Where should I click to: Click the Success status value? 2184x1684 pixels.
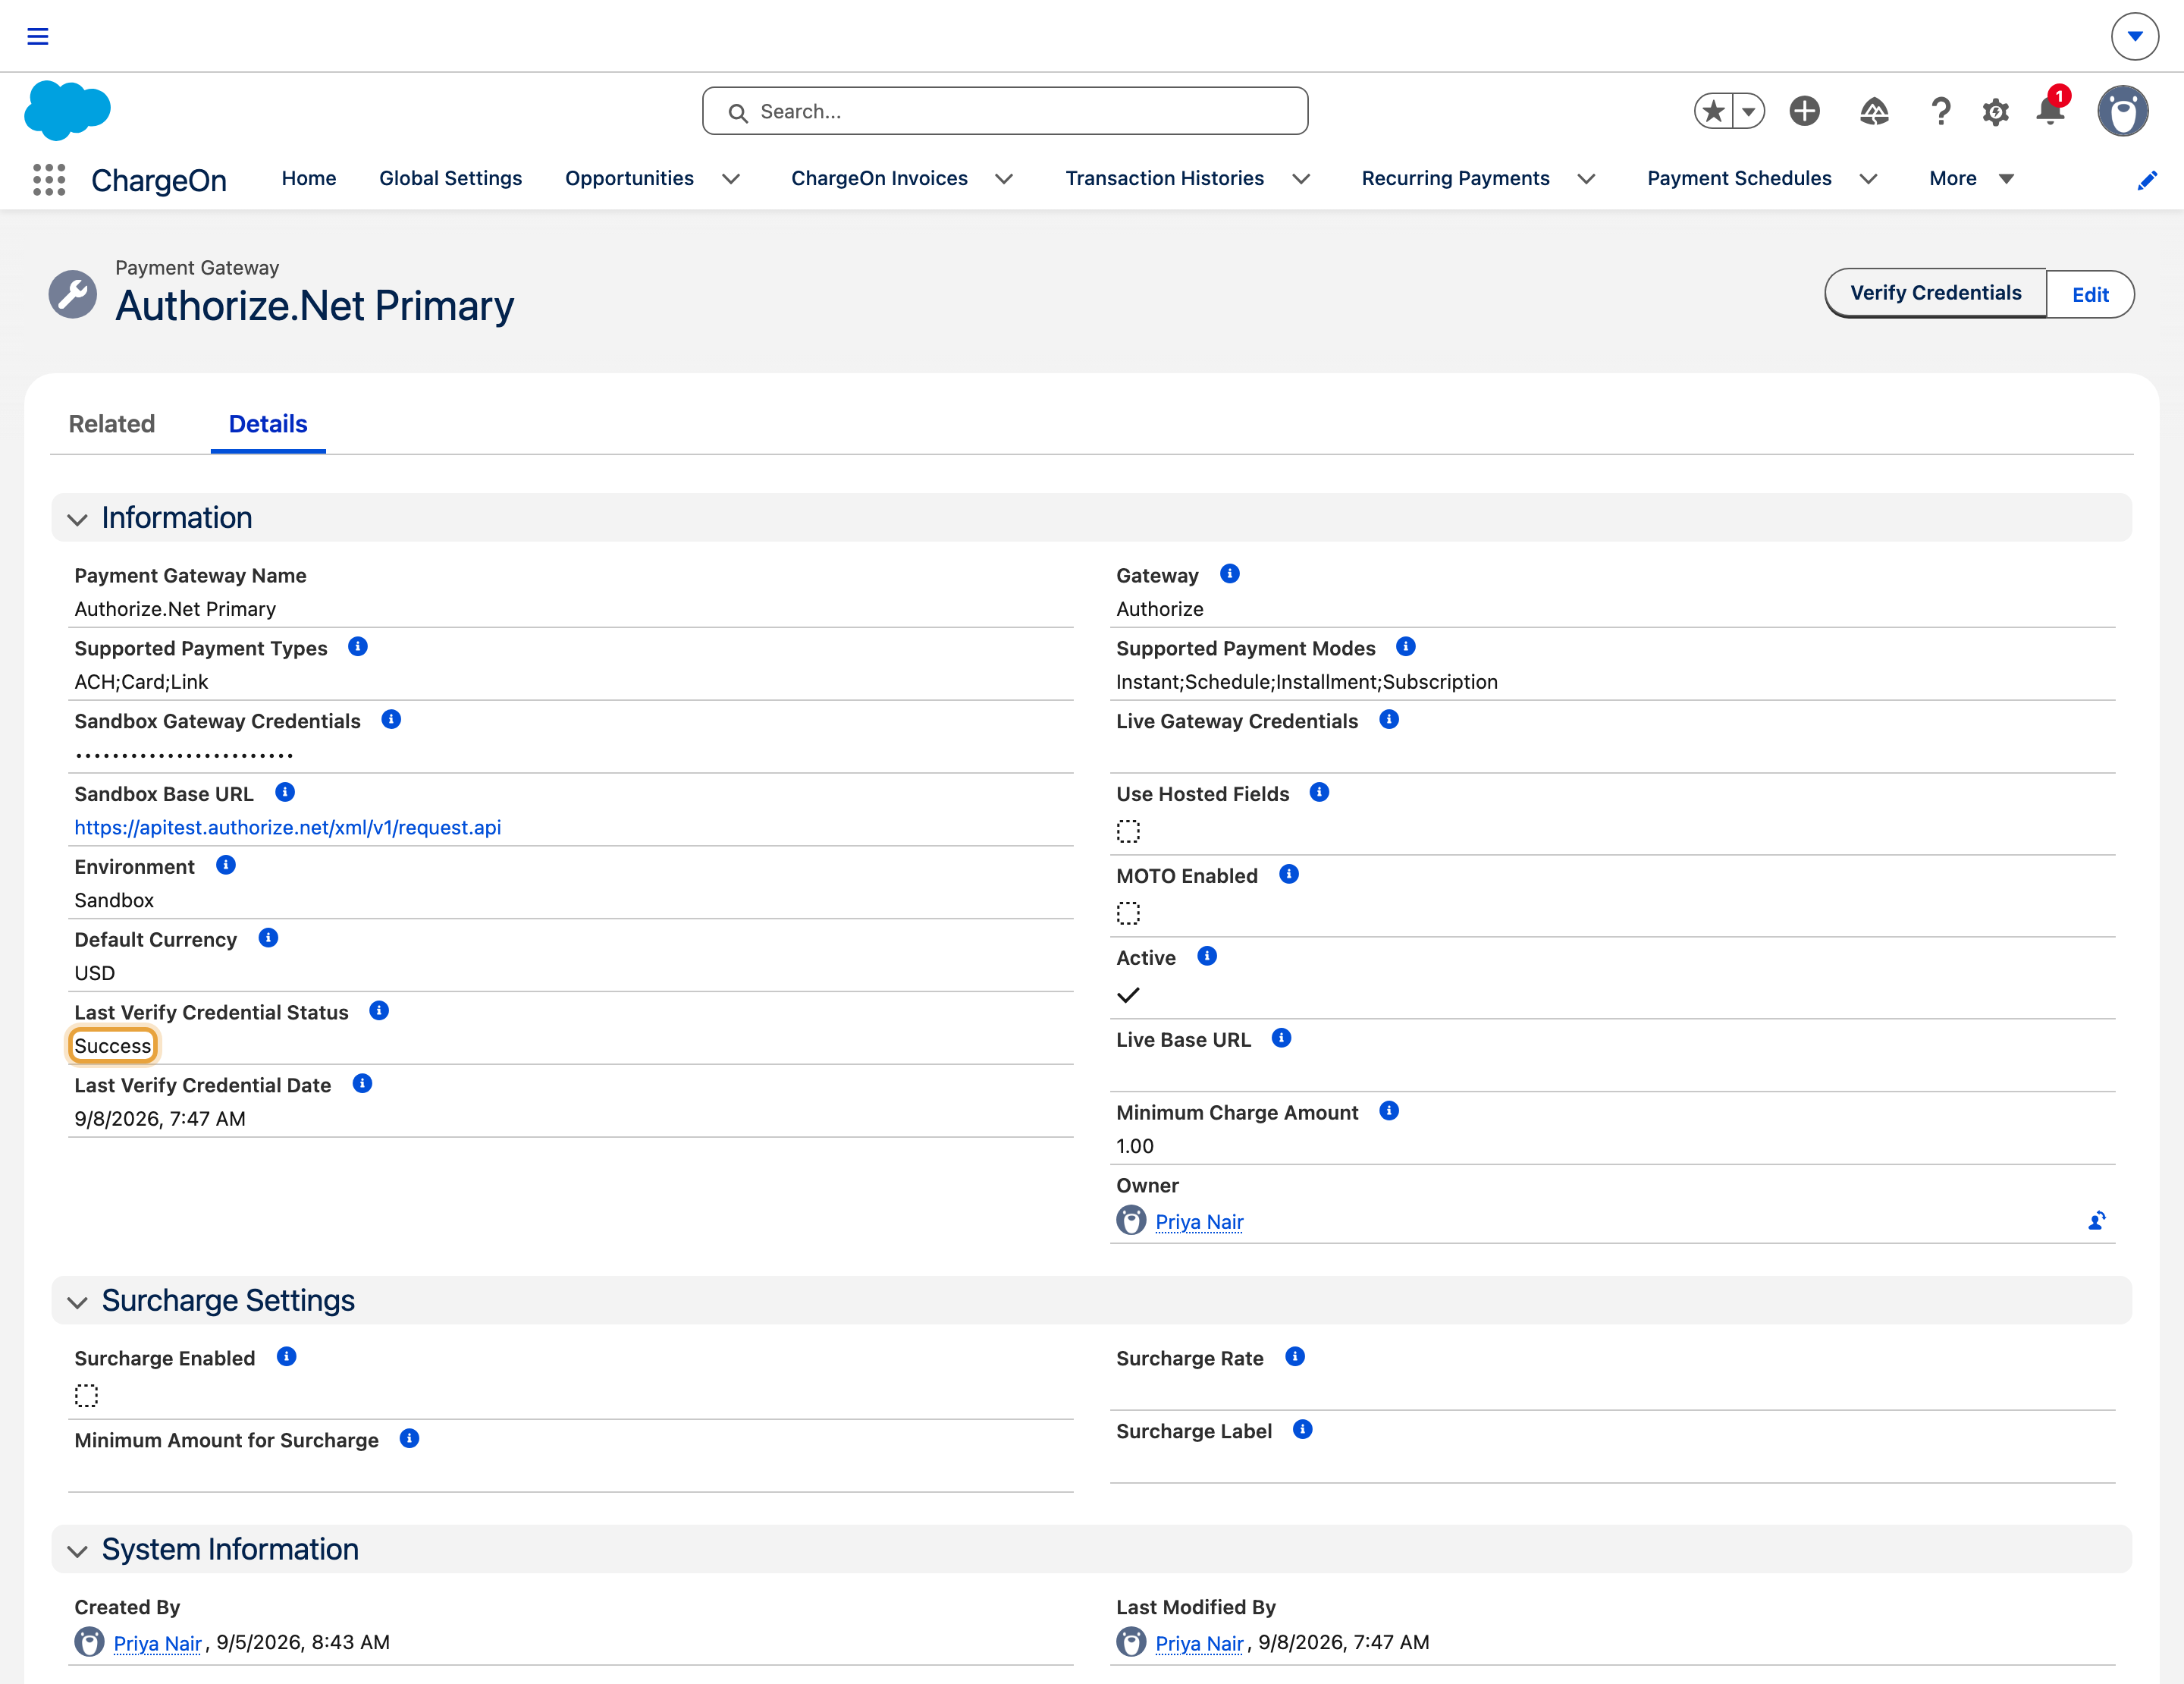[113, 1045]
